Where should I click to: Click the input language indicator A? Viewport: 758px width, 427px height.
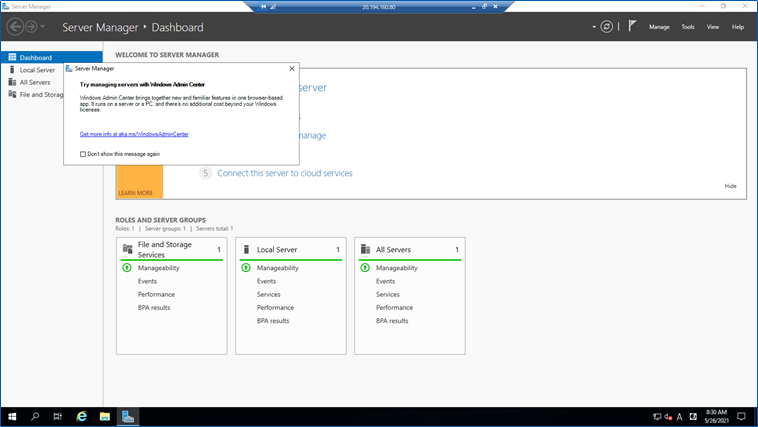coord(679,417)
